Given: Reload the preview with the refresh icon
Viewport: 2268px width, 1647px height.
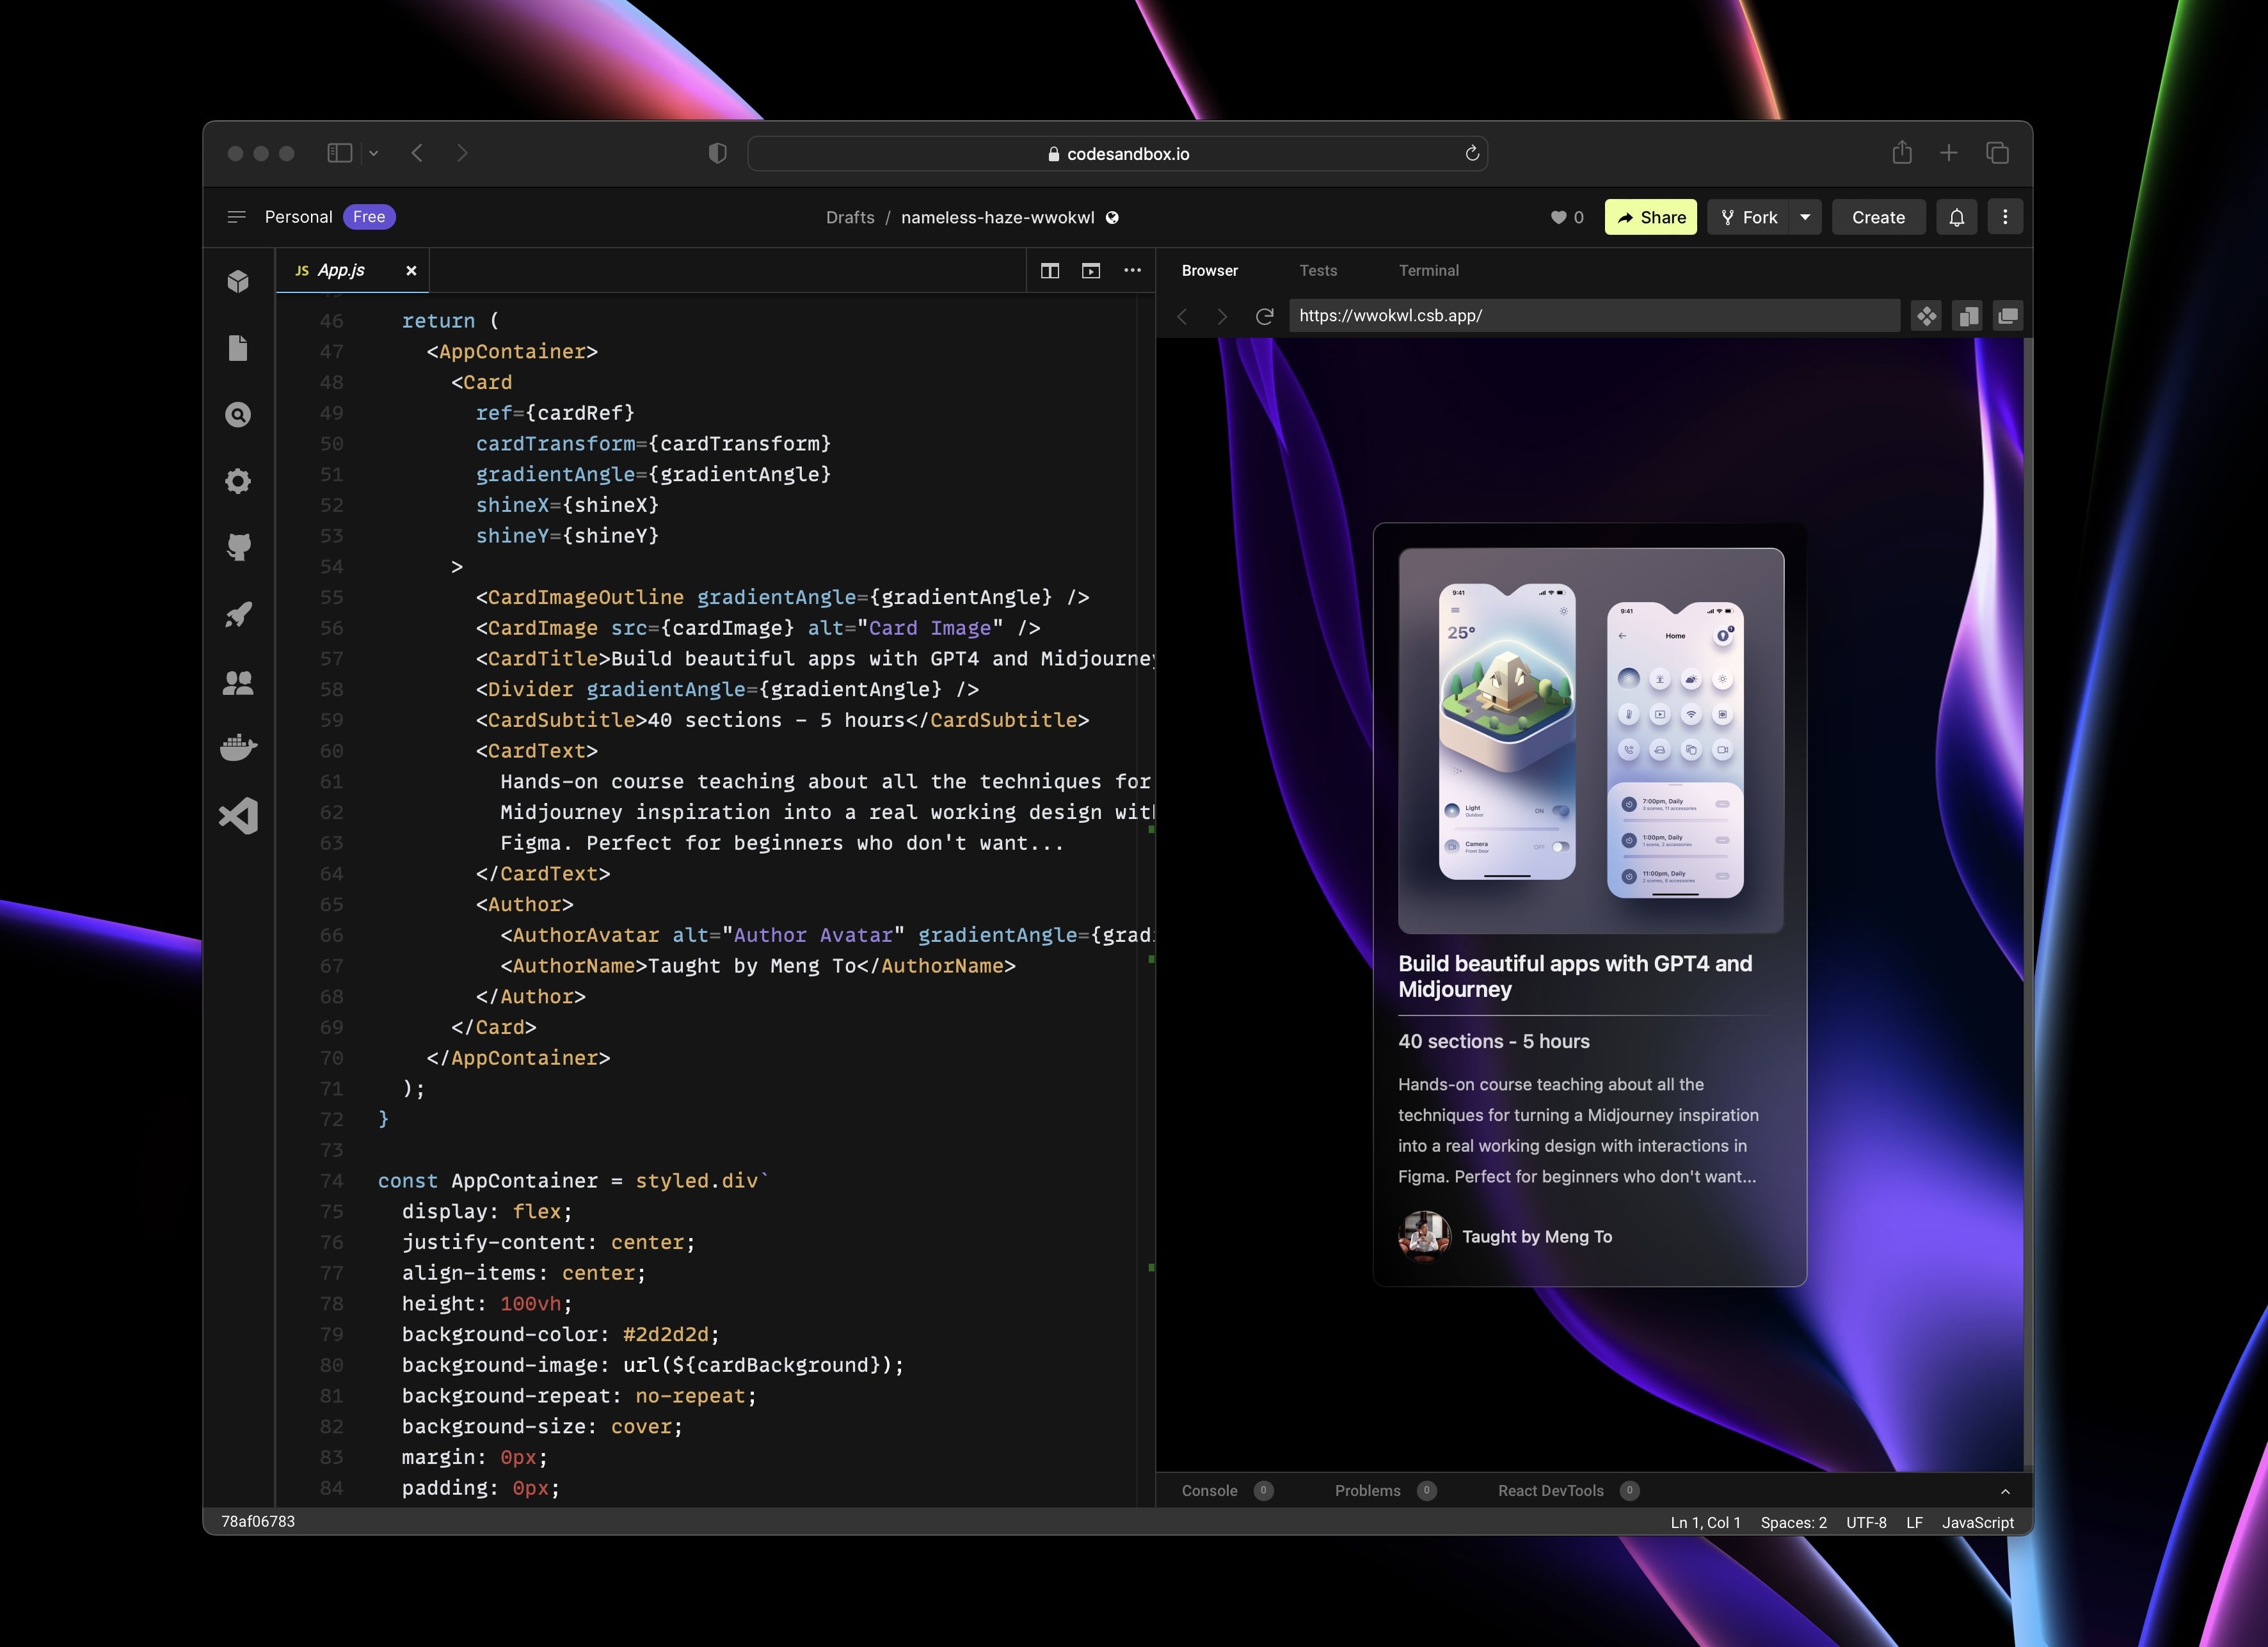Looking at the screenshot, I should 1264,315.
